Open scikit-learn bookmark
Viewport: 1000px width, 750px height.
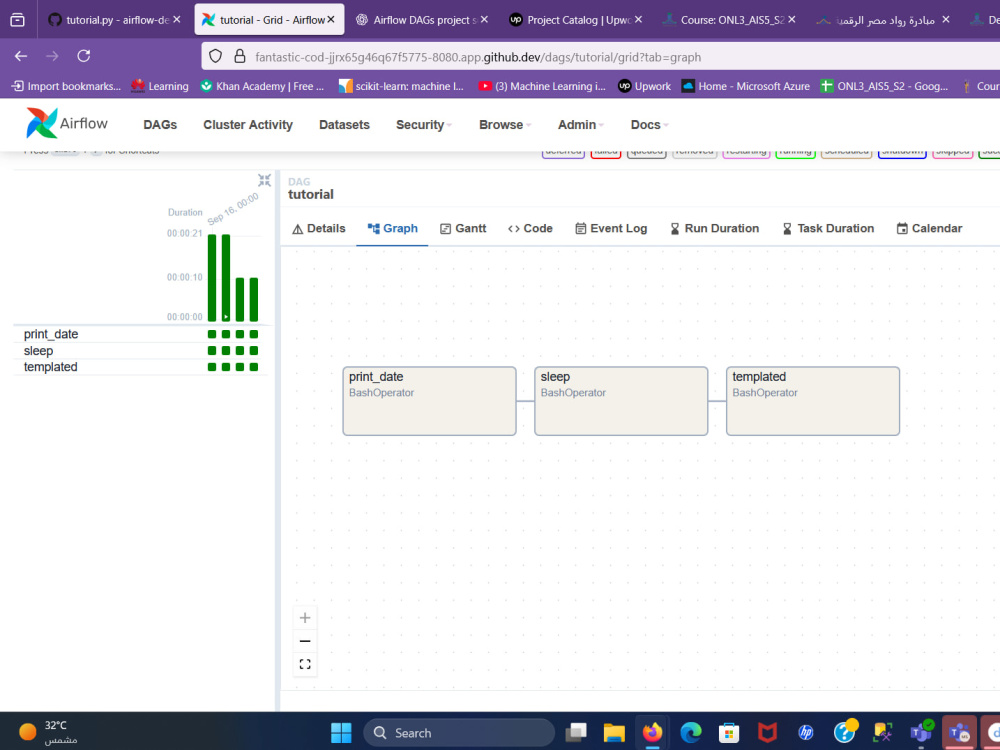click(x=401, y=86)
